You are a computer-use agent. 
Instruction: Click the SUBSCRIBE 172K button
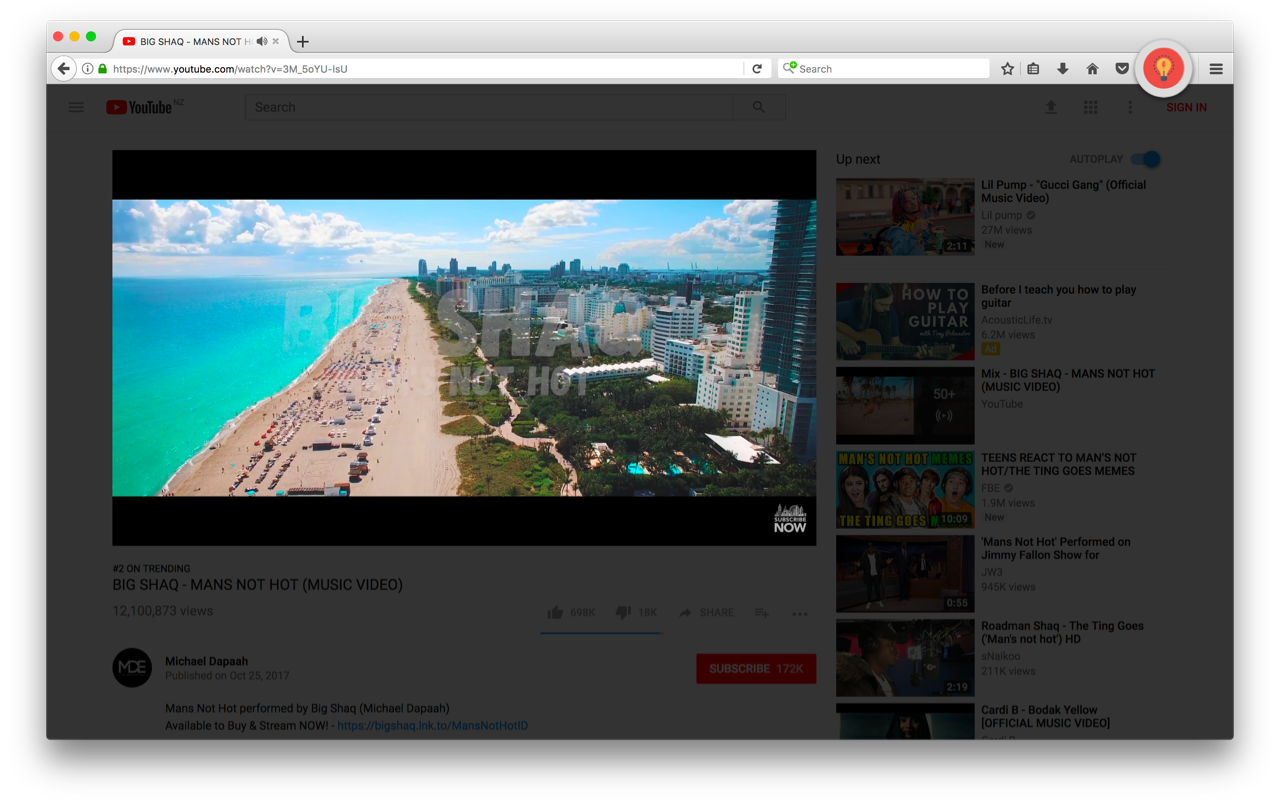pos(756,668)
